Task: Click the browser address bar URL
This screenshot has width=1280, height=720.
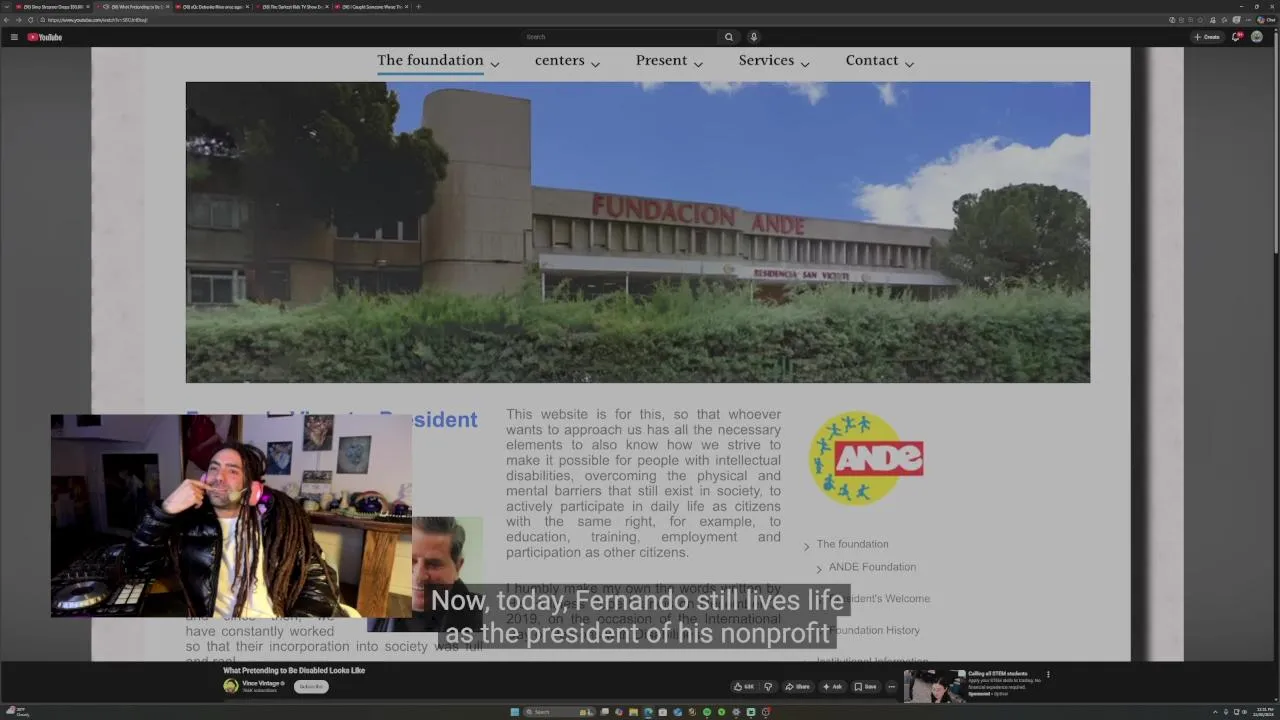Action: click(98, 20)
